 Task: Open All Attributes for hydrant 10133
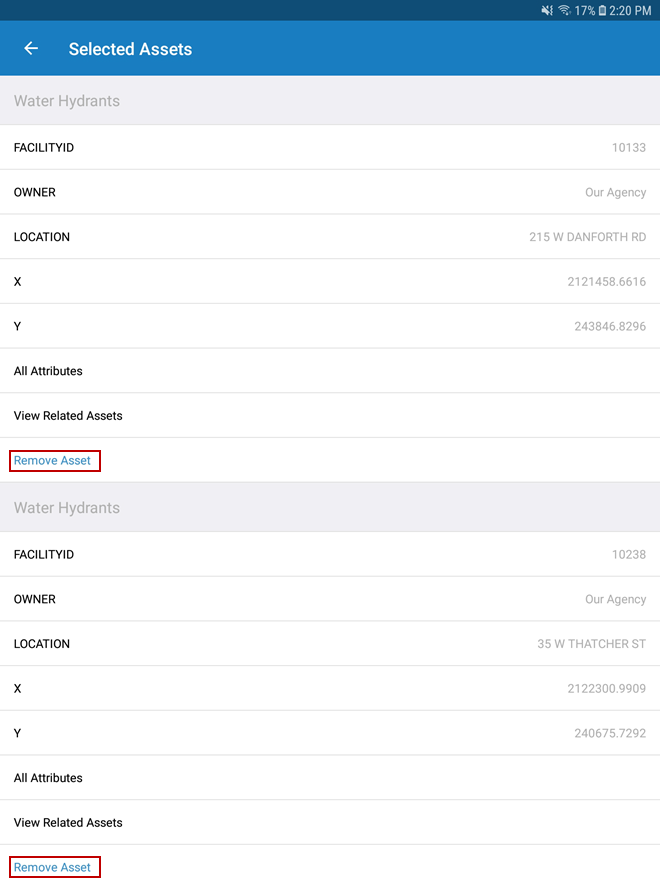(330, 371)
